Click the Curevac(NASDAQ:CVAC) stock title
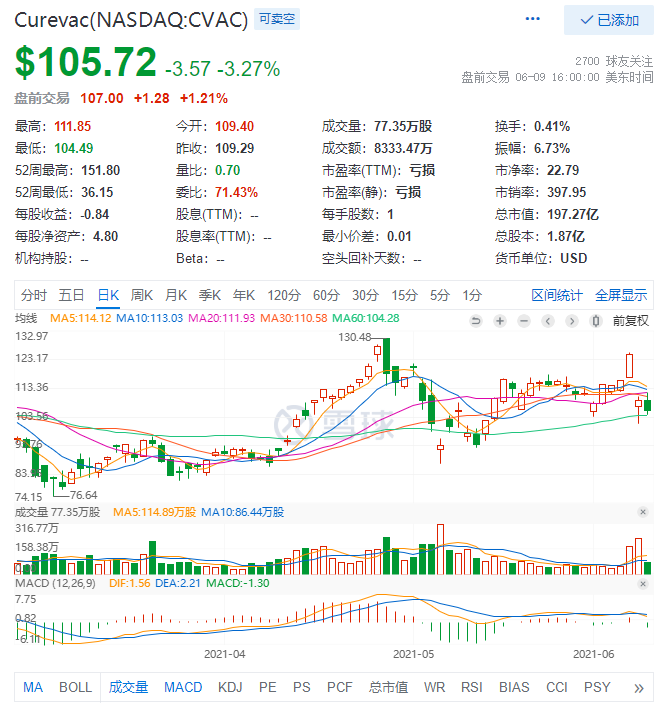 click(x=131, y=20)
